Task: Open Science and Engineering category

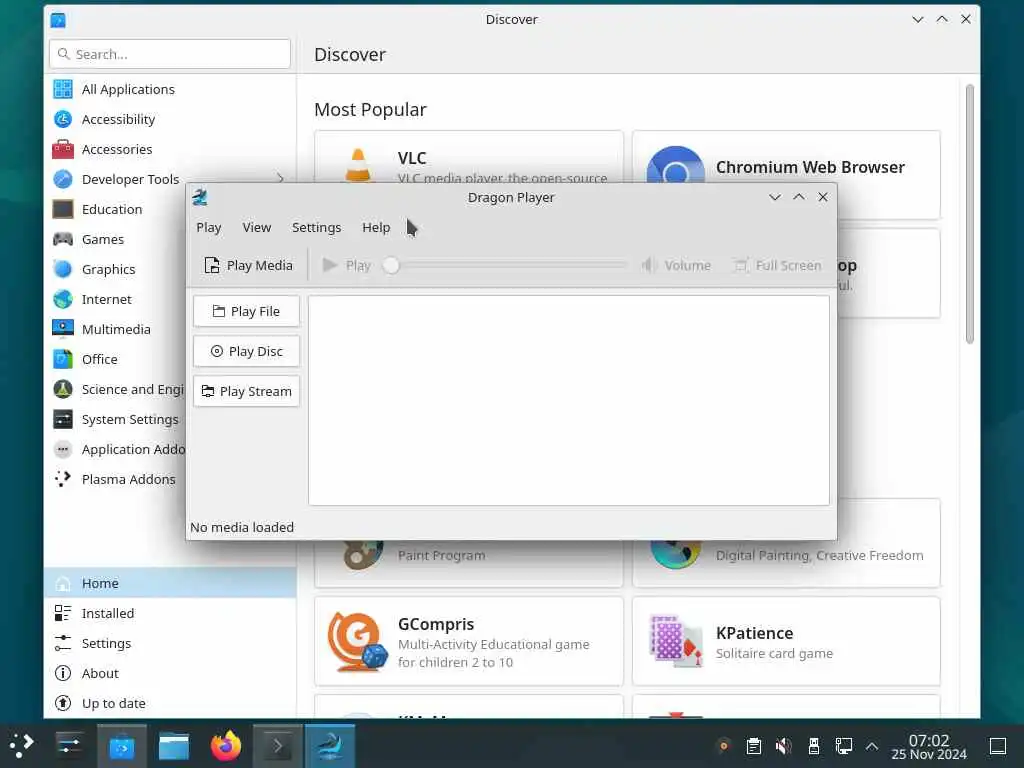Action: tap(116, 390)
